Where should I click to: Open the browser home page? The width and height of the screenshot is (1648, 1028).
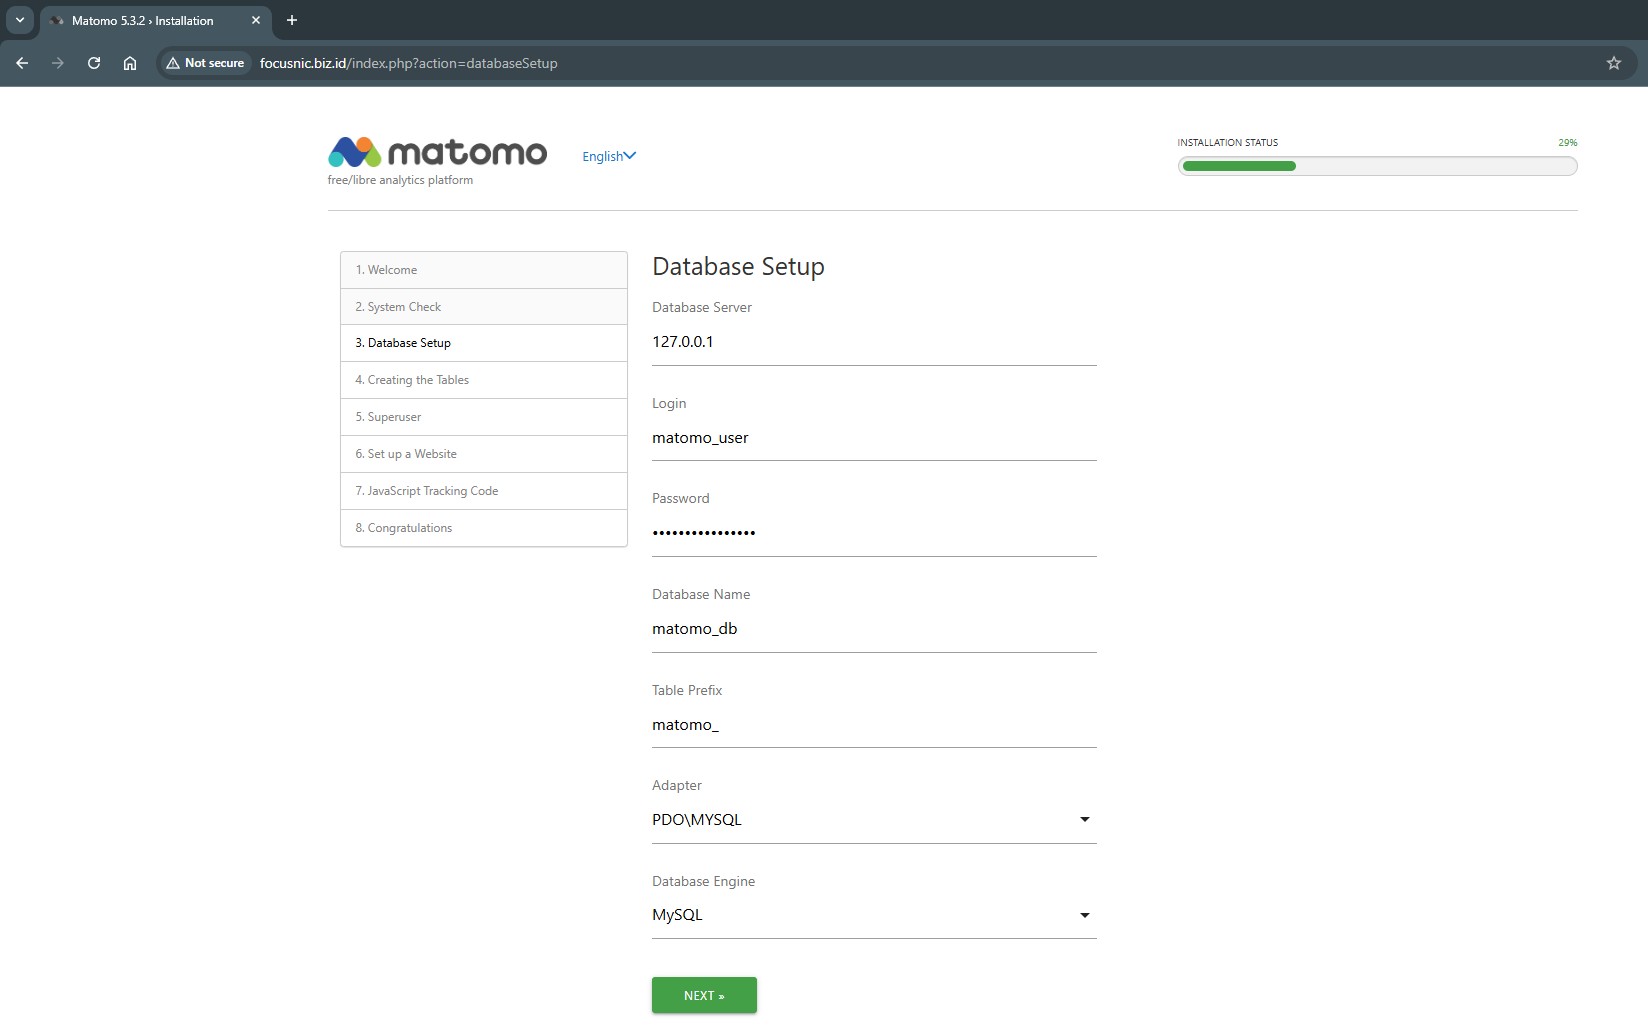[x=130, y=63]
